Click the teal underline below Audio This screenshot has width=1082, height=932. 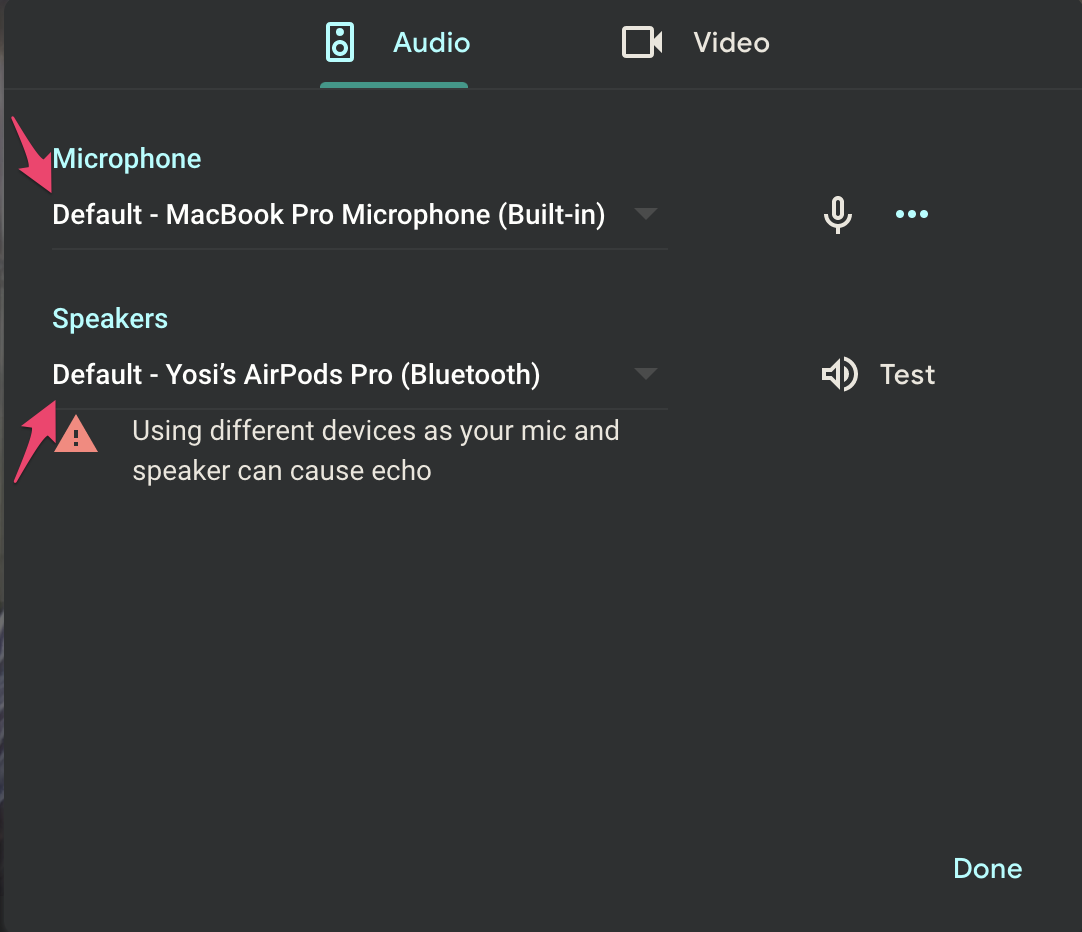[394, 87]
